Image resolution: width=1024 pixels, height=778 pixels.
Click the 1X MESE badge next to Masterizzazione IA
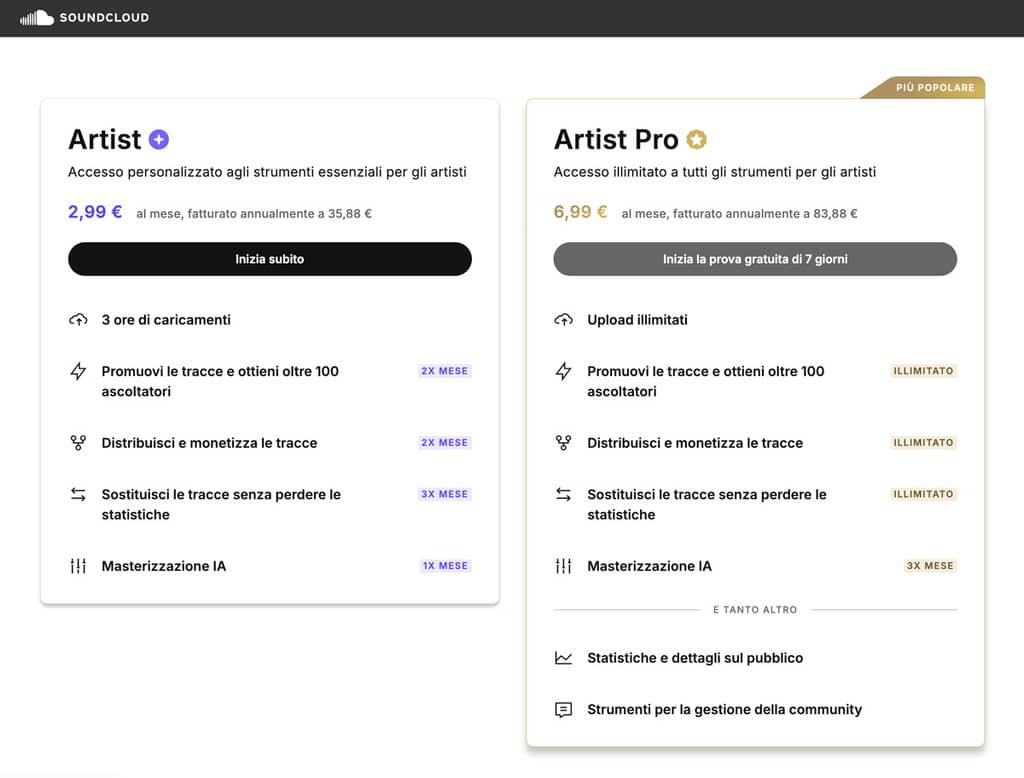pyautogui.click(x=445, y=566)
